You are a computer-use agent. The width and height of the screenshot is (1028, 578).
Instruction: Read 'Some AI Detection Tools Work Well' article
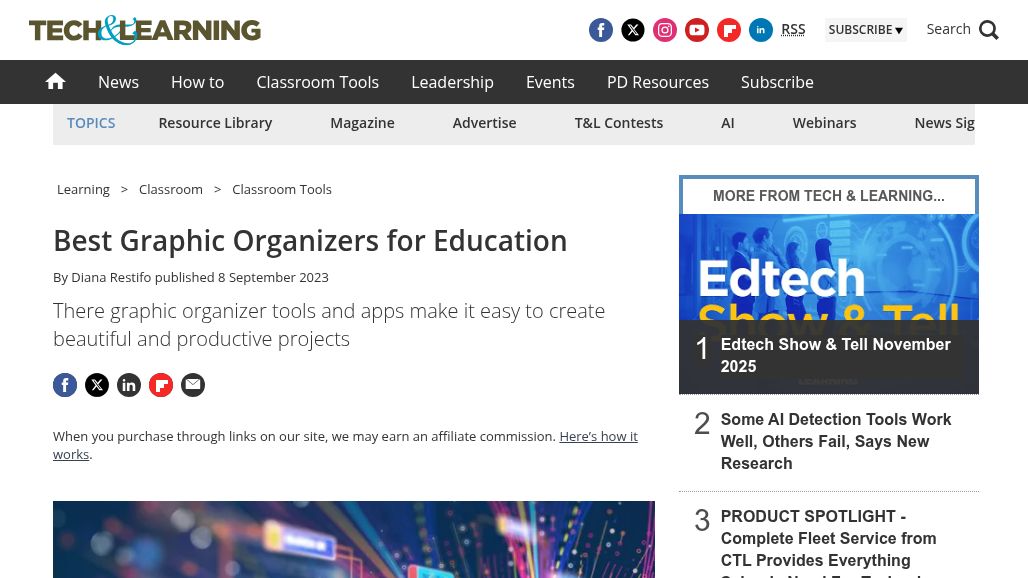click(x=835, y=441)
